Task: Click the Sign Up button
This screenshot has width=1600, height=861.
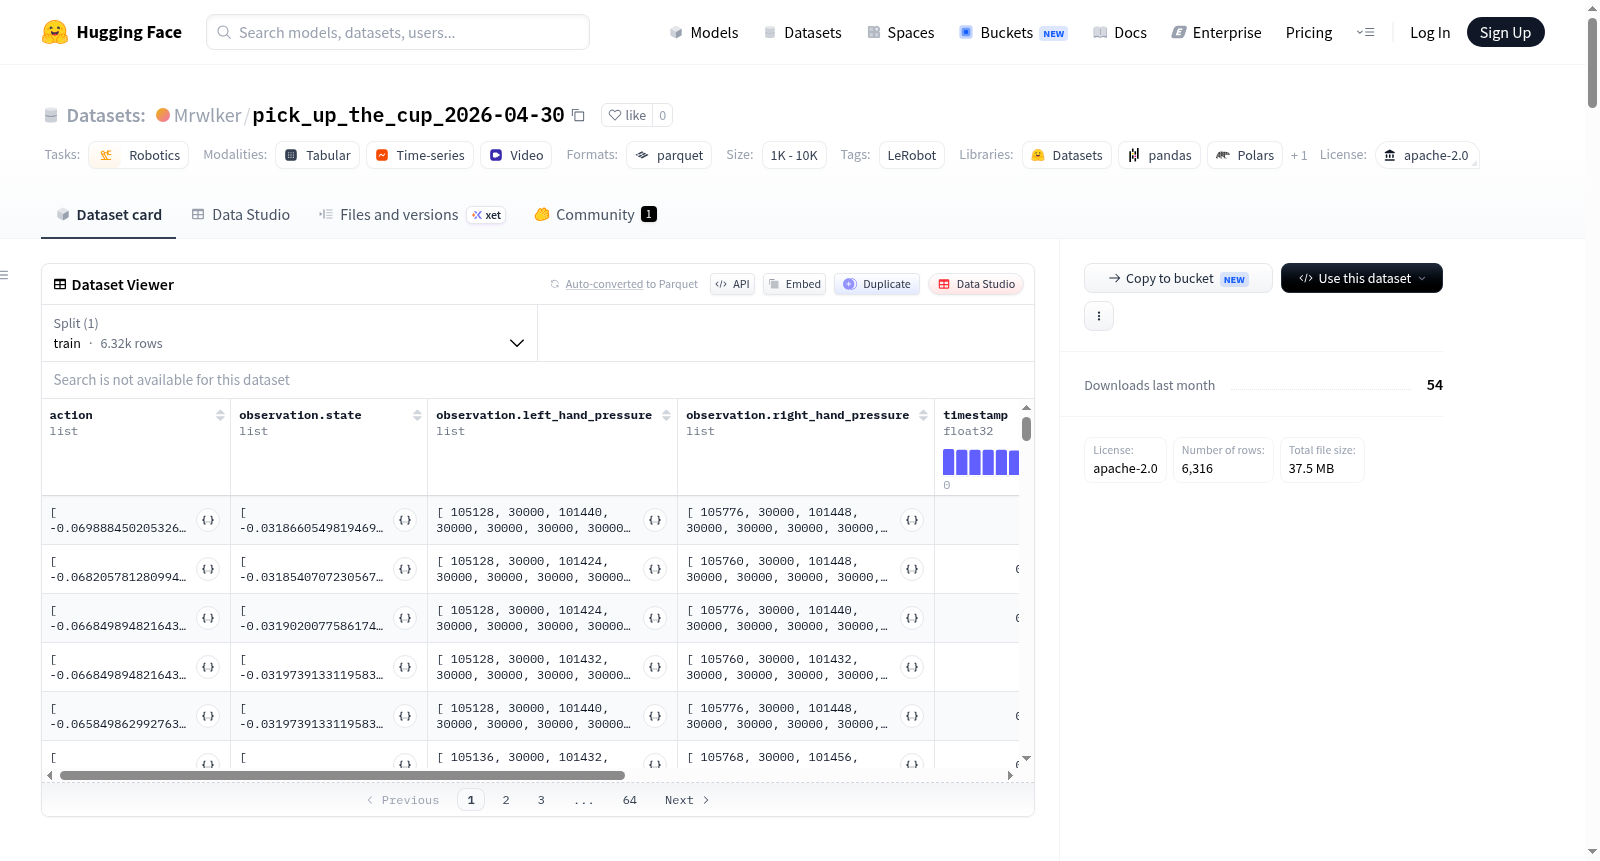Action: (x=1505, y=32)
